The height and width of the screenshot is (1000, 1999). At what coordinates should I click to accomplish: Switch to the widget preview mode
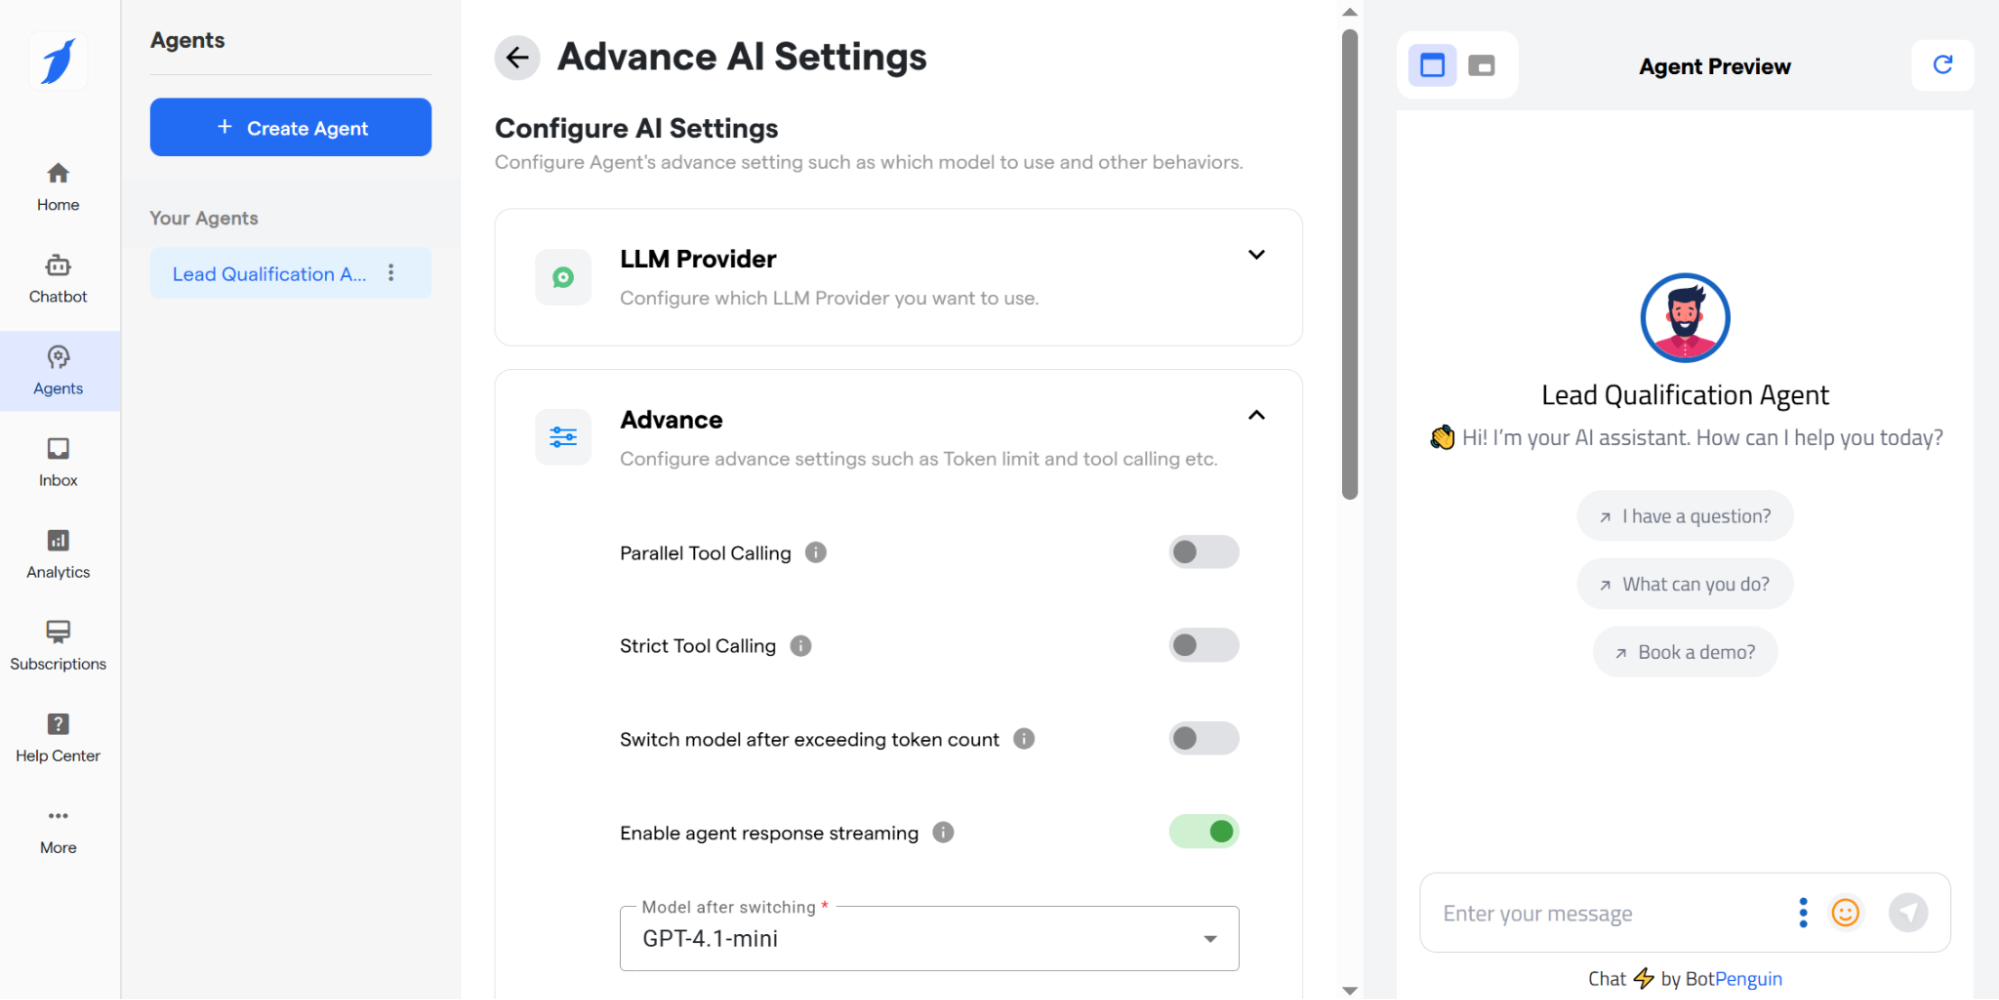tap(1483, 65)
